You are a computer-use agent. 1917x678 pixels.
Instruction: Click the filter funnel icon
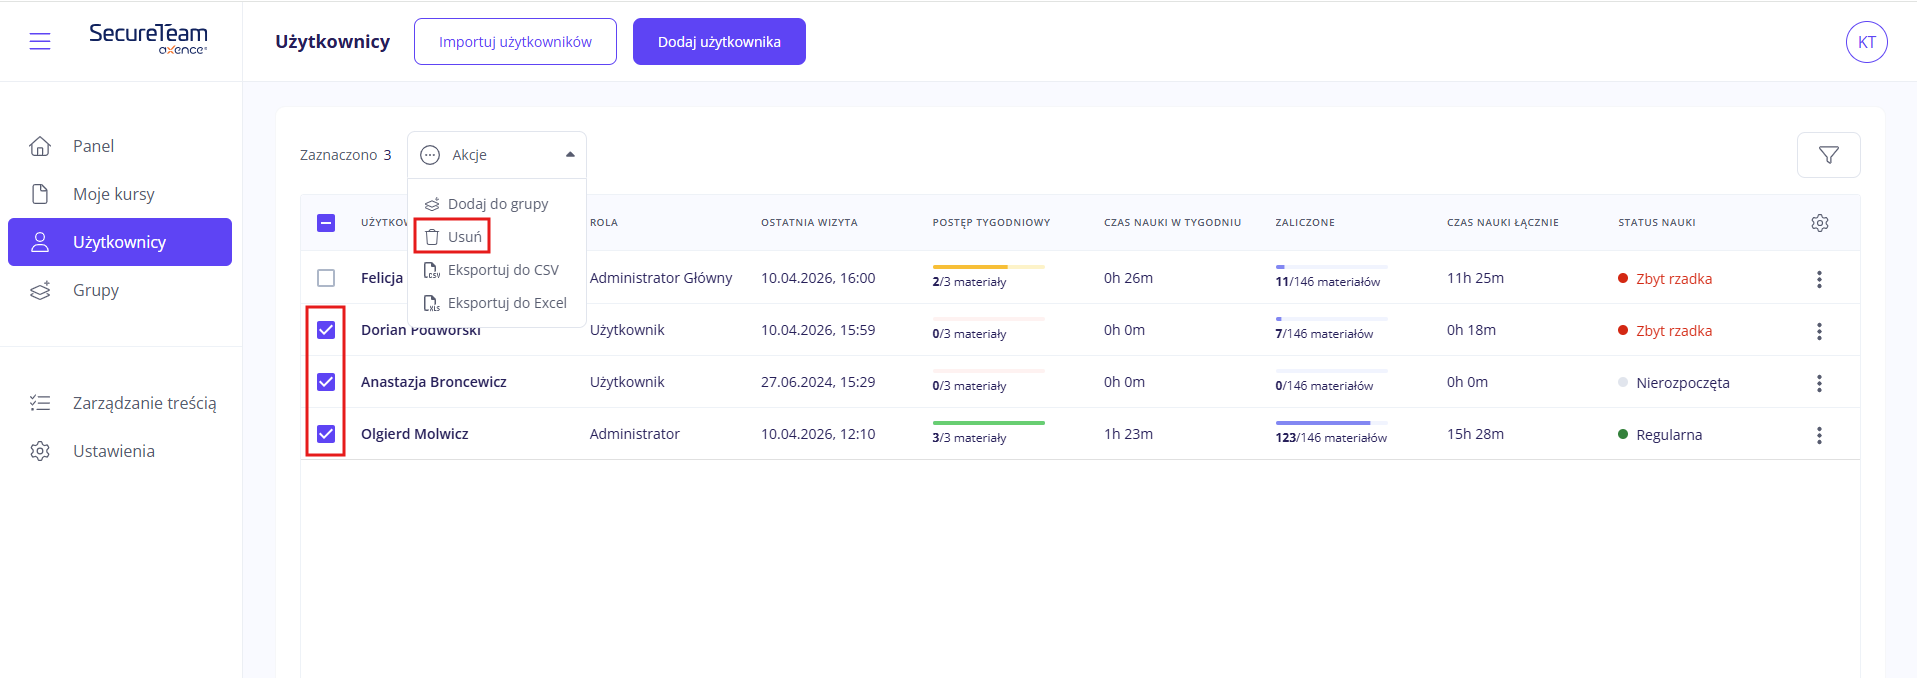coord(1828,155)
